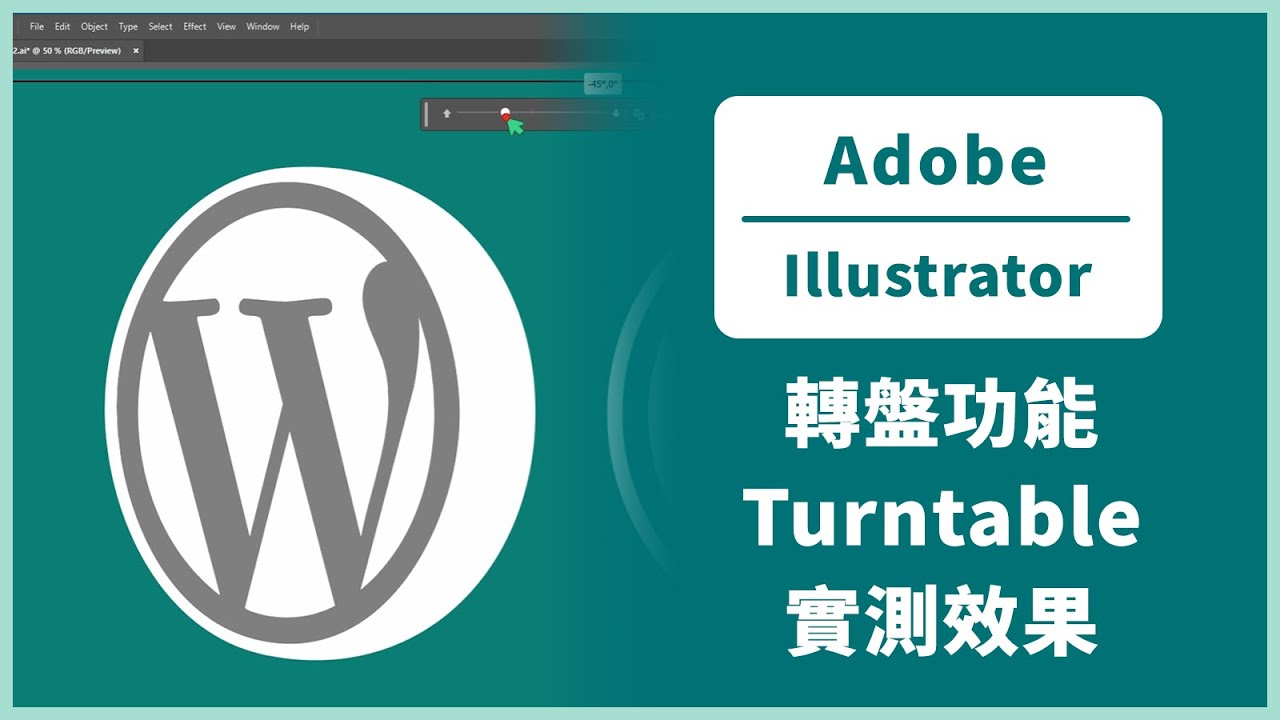Open the Object menu
This screenshot has width=1280, height=720.
(94, 27)
